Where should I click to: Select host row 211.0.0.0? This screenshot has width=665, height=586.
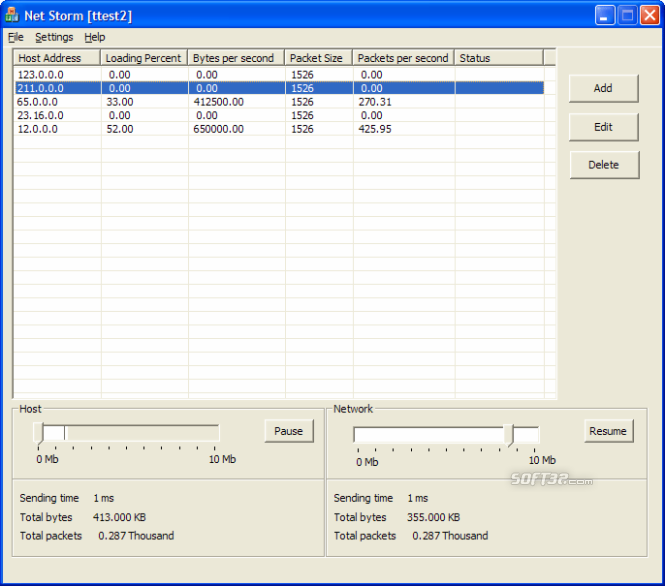[x=280, y=88]
